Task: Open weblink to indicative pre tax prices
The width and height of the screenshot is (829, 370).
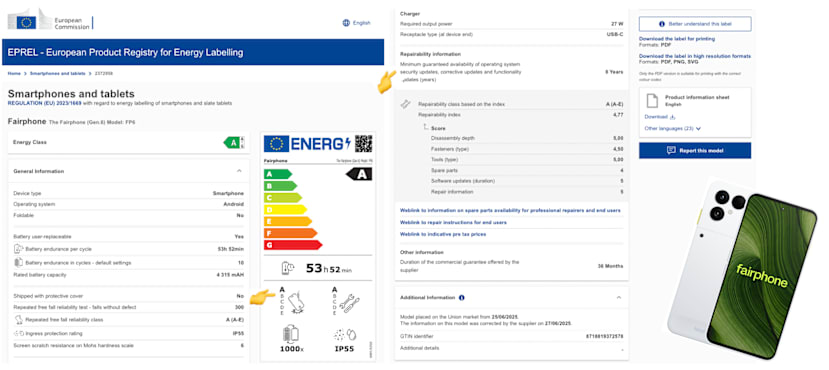Action: tap(443, 234)
